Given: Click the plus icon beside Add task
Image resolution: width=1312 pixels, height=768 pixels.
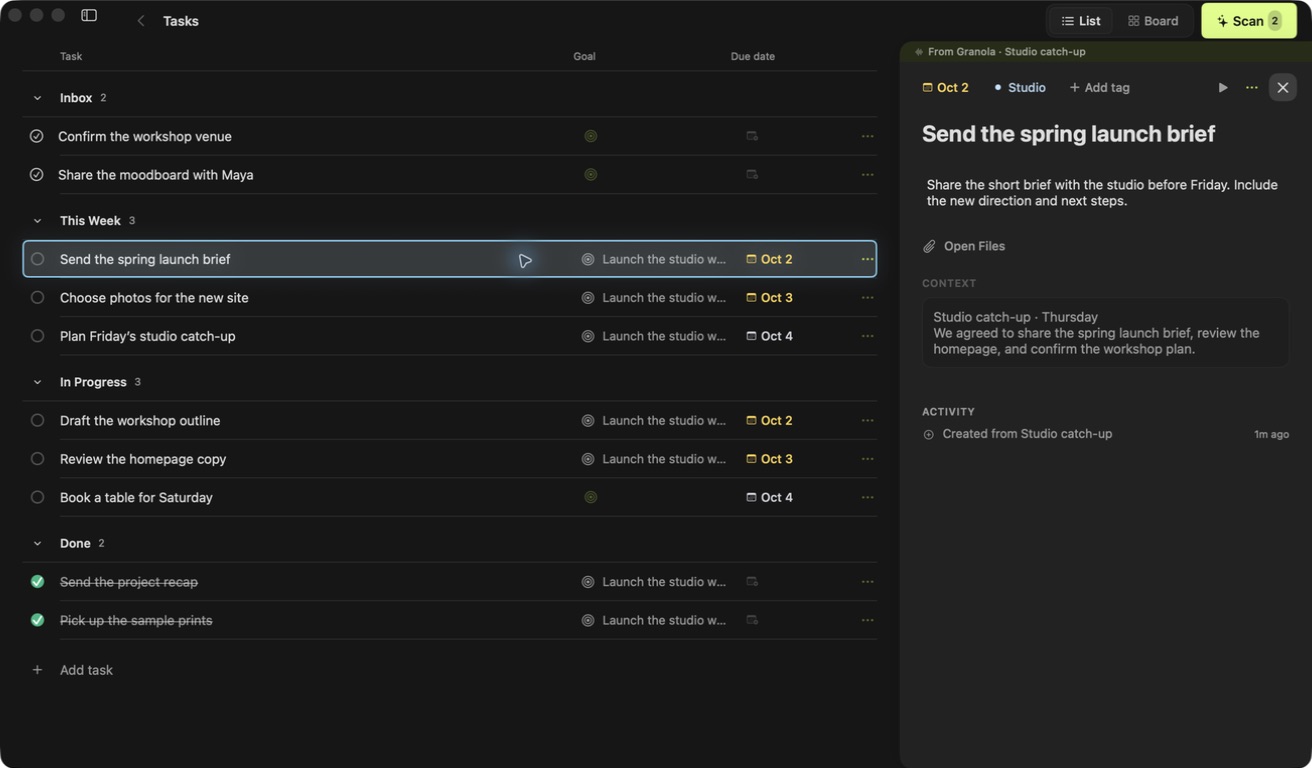Looking at the screenshot, I should 37,670.
